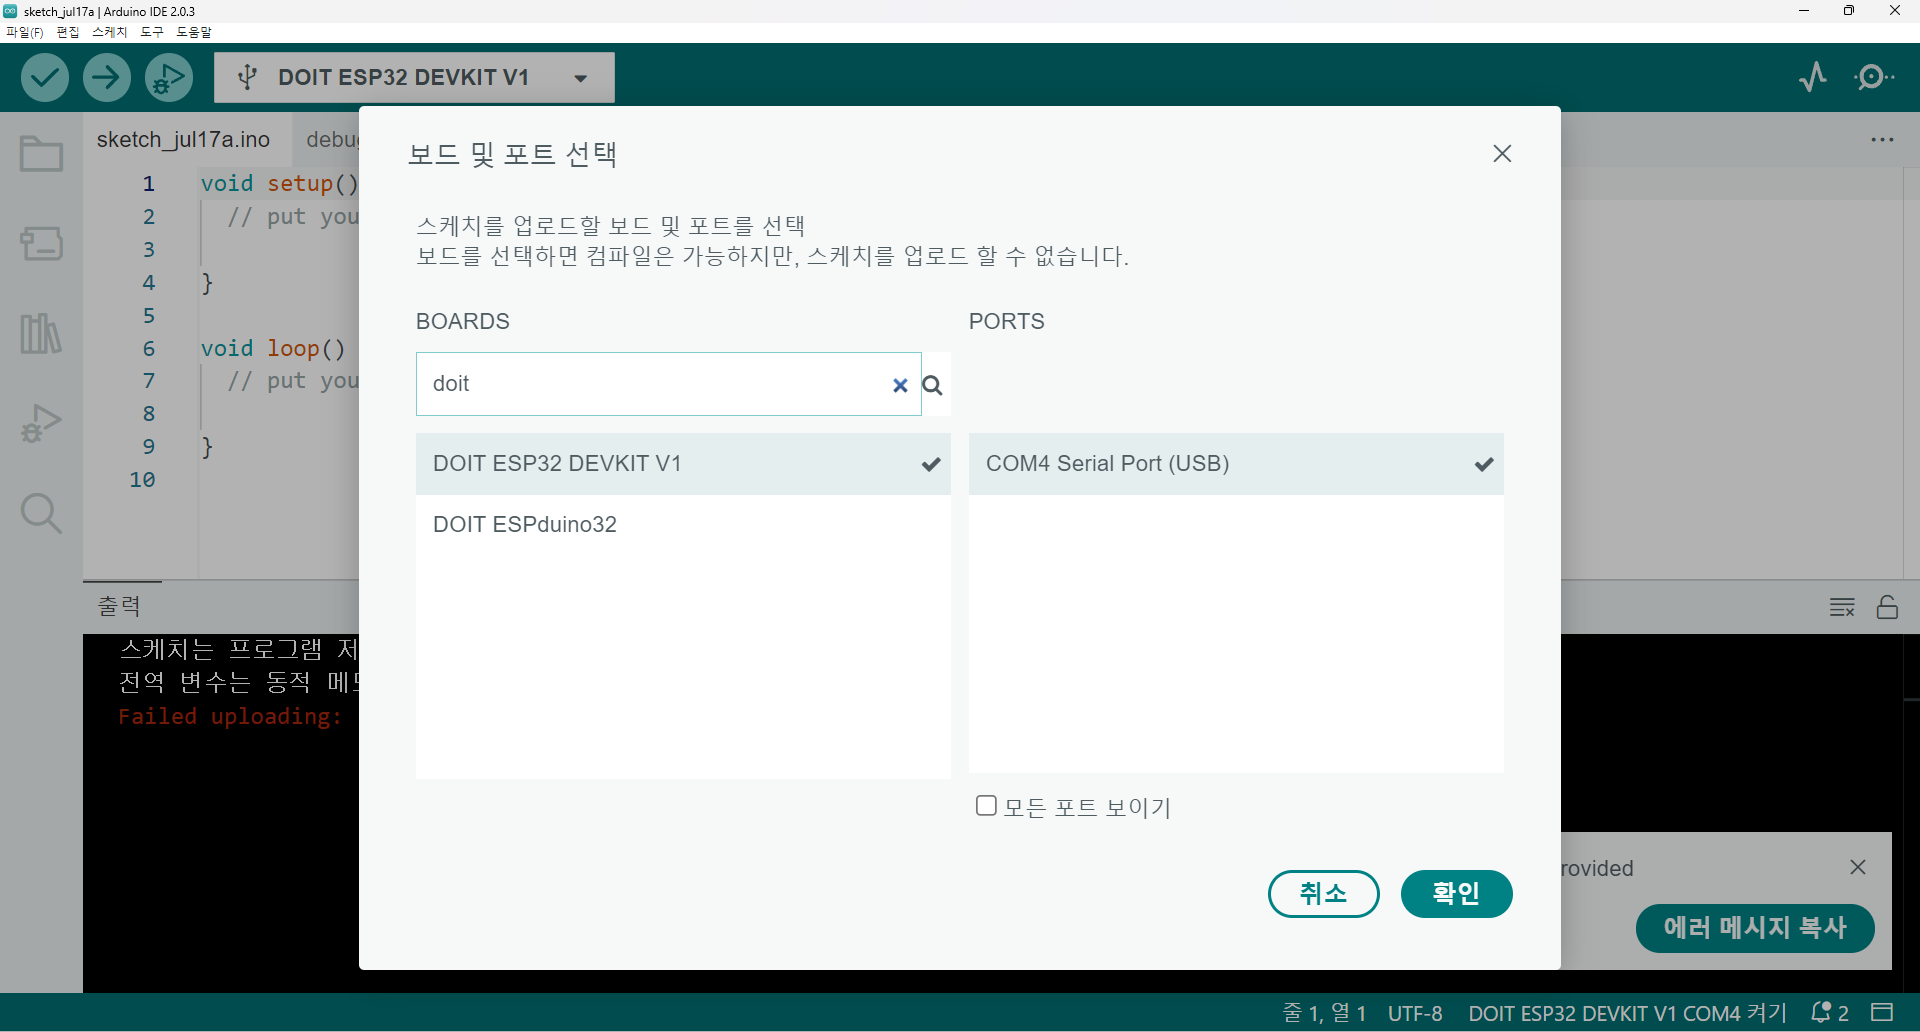Toggle the output lock icon

click(x=1887, y=607)
